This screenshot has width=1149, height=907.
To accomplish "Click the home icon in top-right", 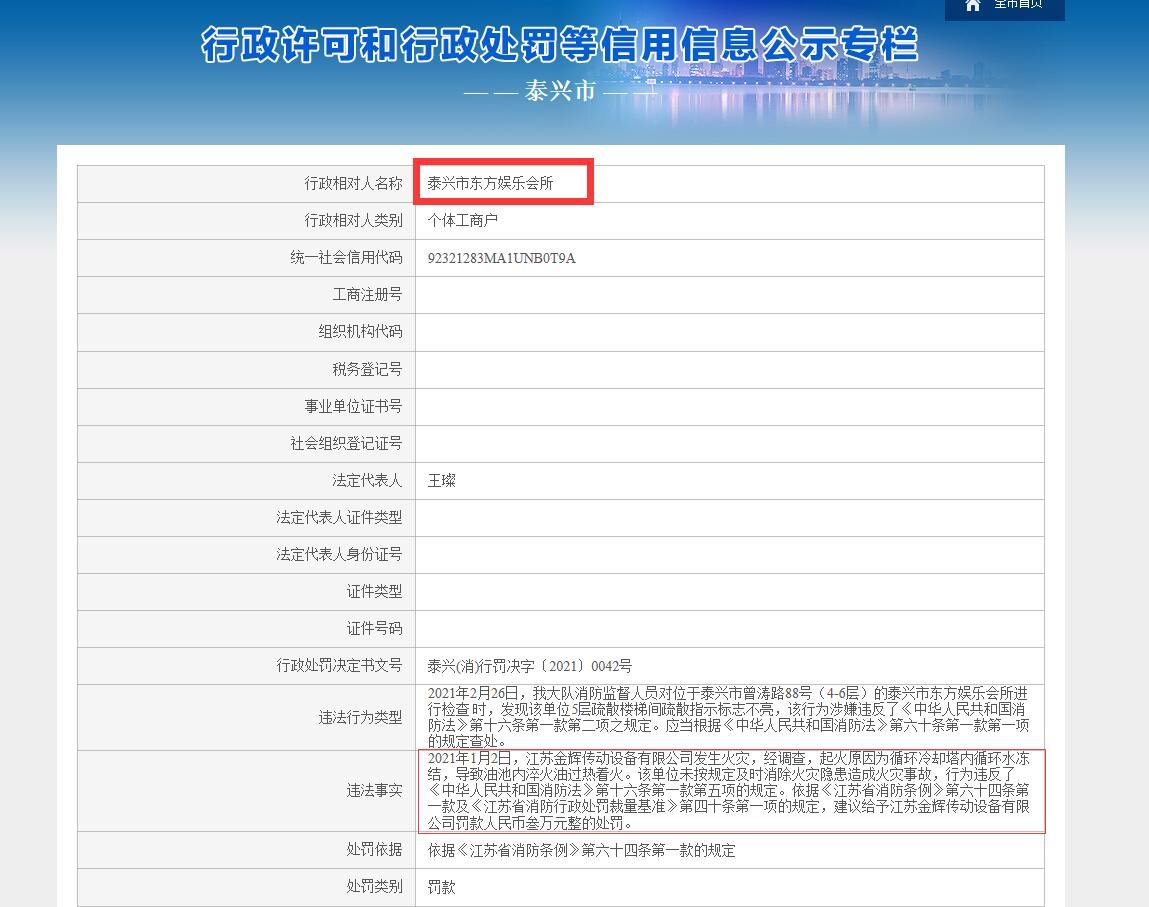I will tap(973, 5).
